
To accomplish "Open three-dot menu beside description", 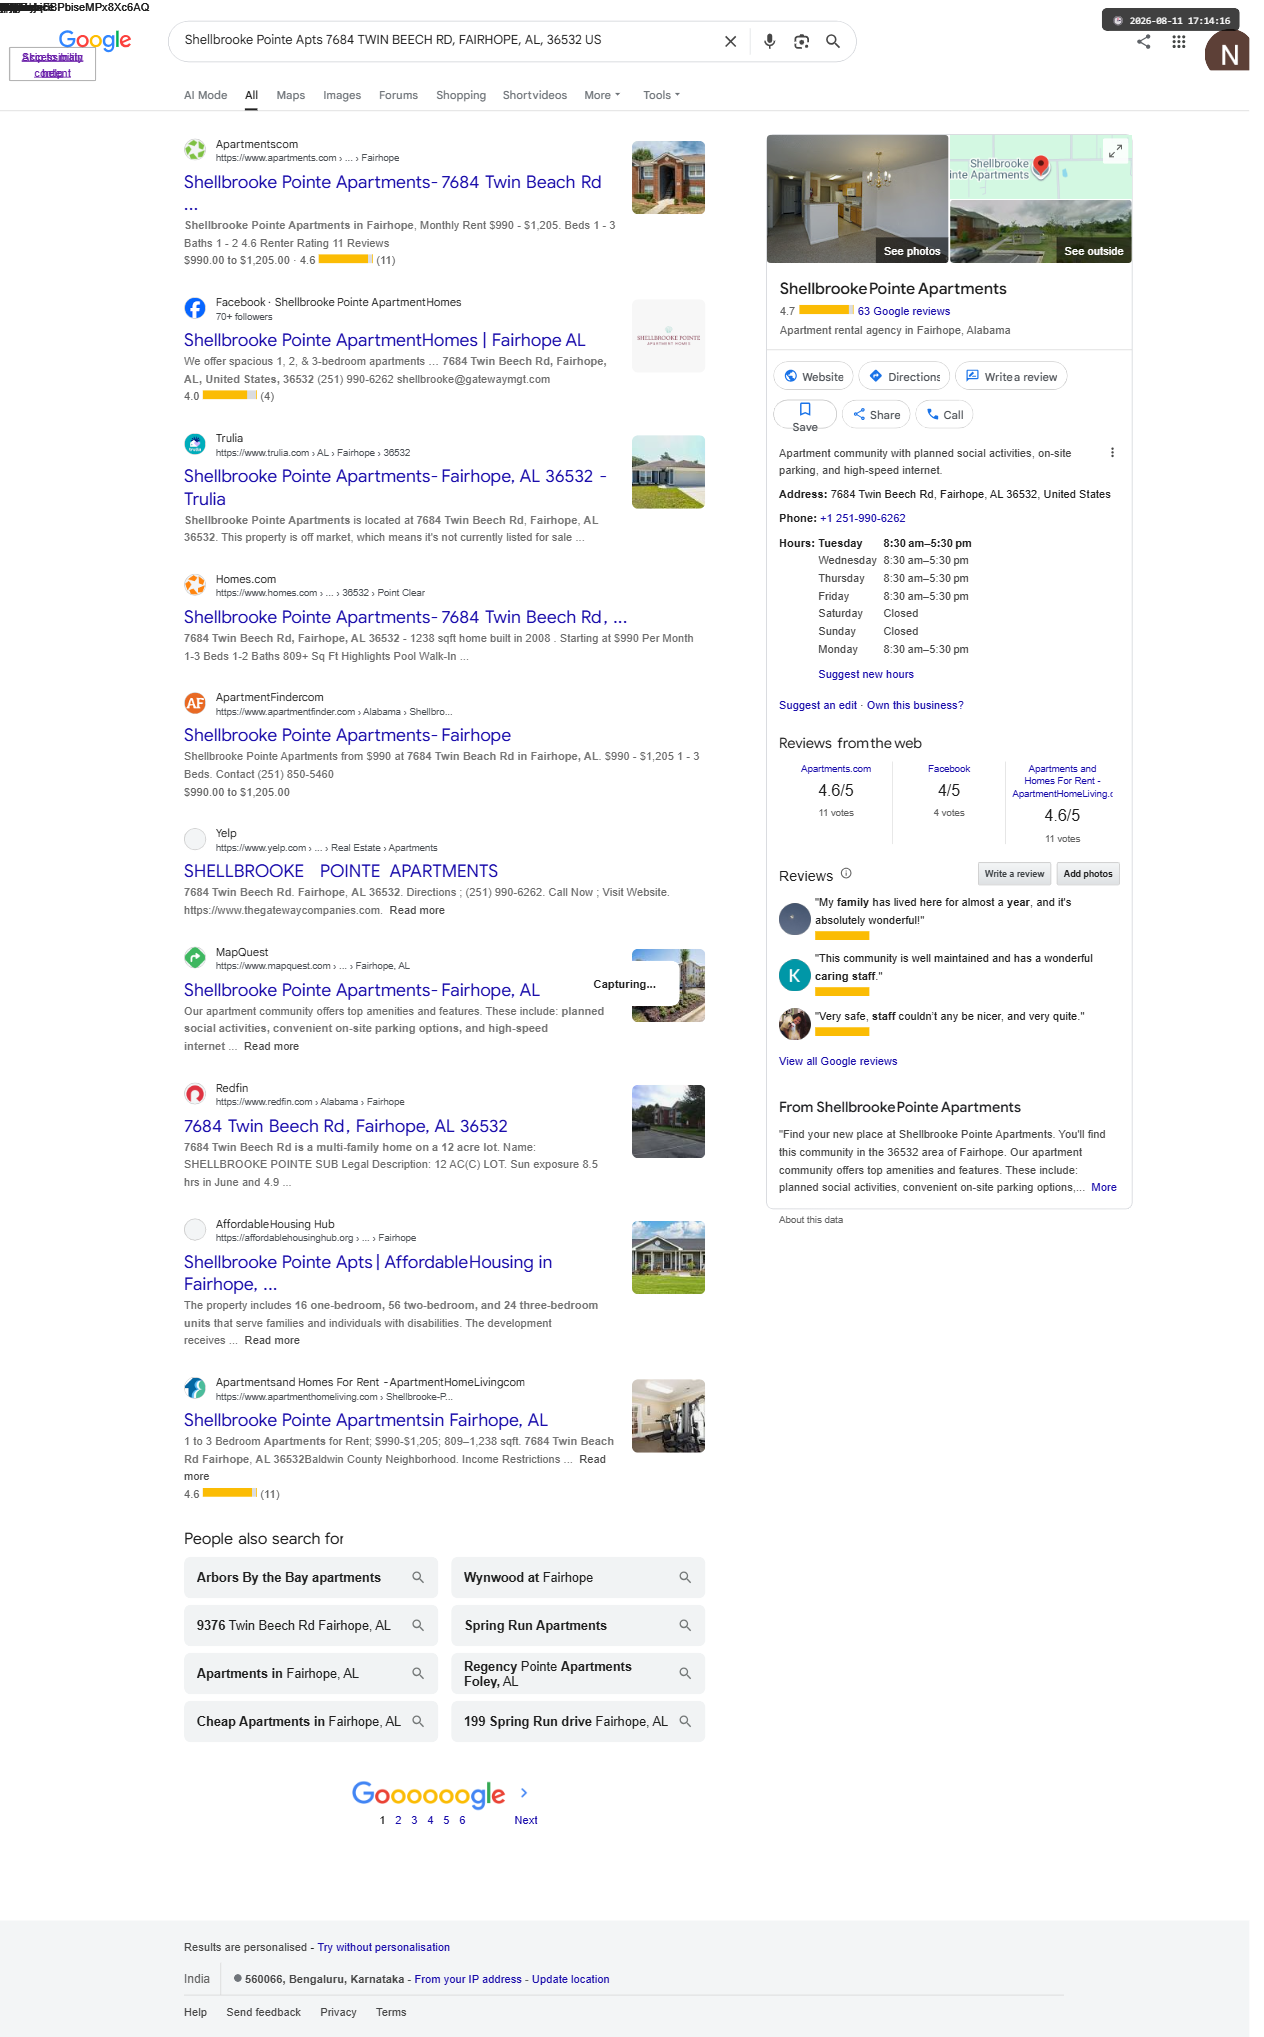I will point(1112,453).
